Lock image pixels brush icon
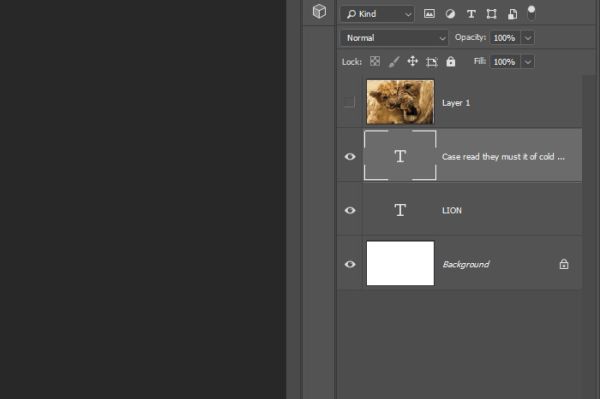 394,62
